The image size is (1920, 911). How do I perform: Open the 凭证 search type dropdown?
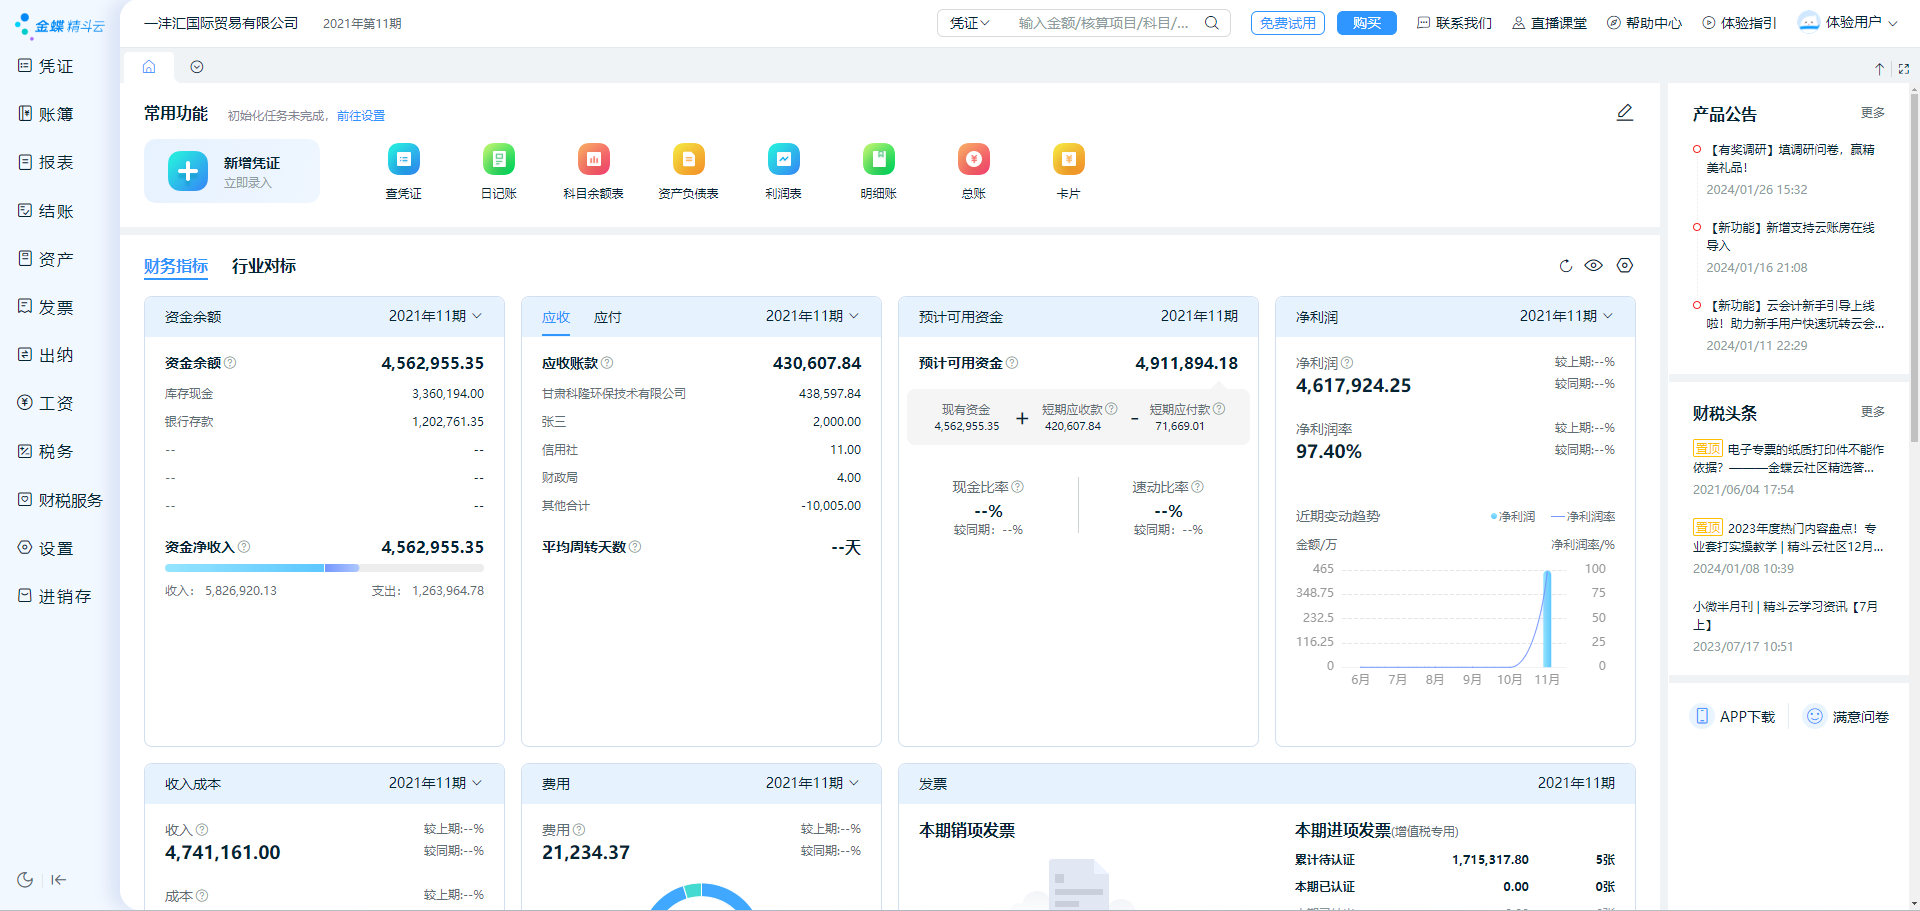(970, 23)
